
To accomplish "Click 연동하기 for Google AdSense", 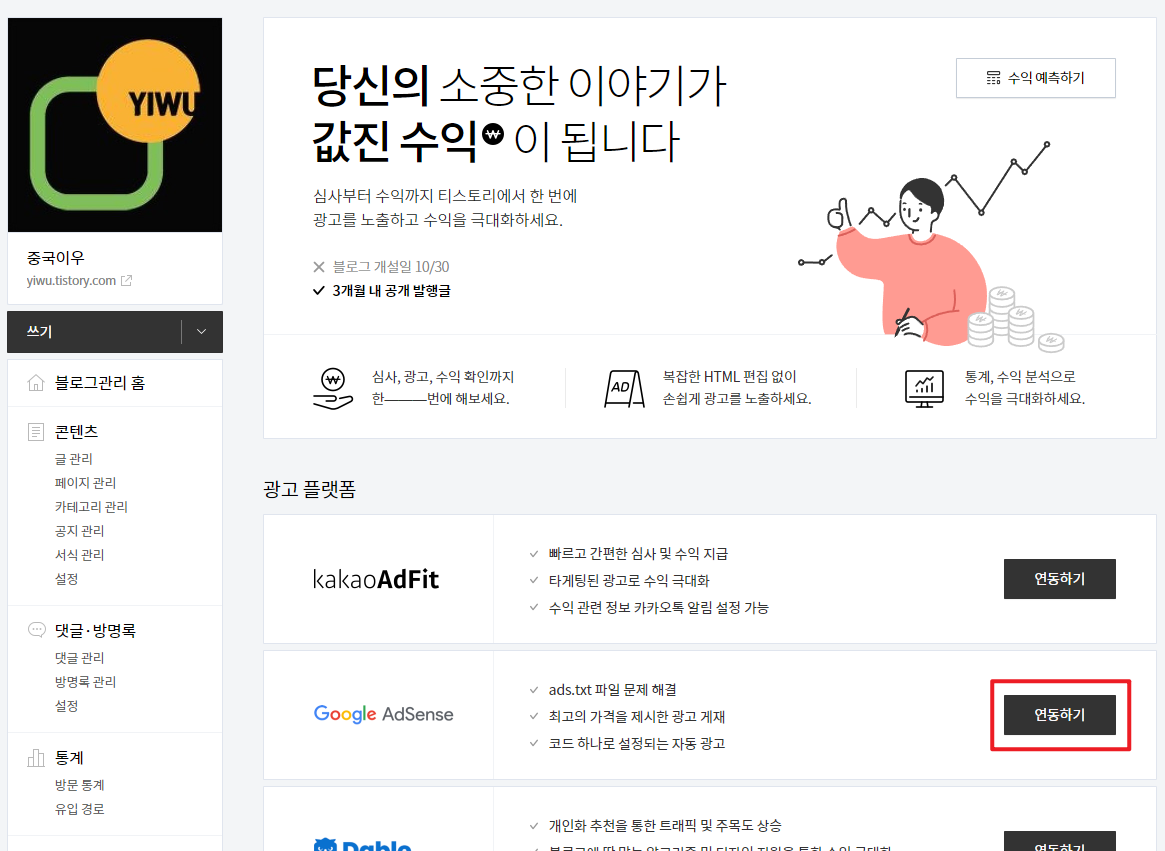I will pyautogui.click(x=1059, y=715).
